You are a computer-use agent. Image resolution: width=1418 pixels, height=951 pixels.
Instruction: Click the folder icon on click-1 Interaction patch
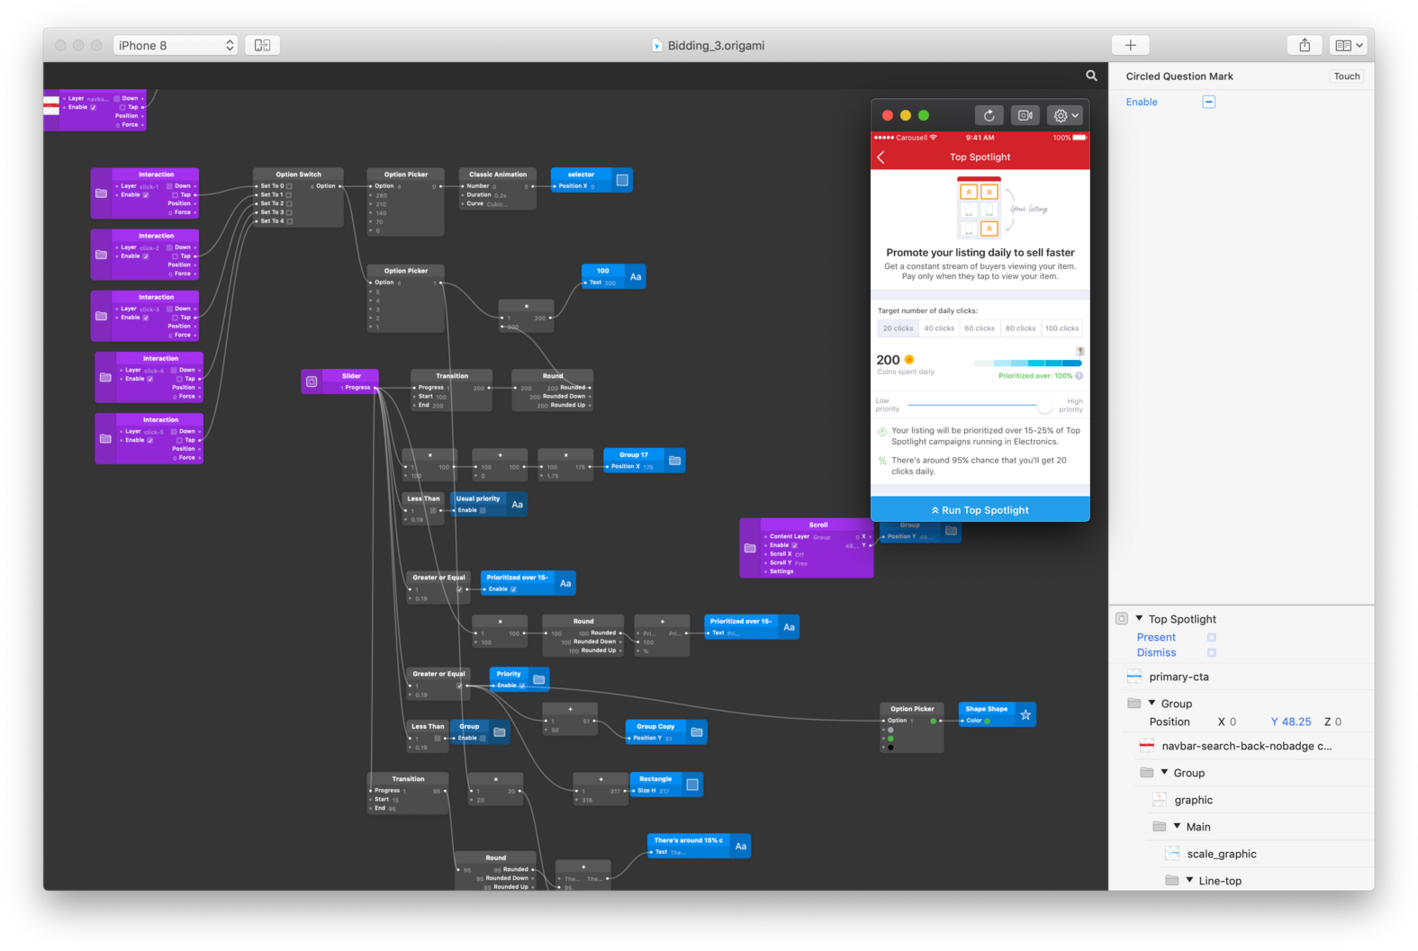coord(101,193)
